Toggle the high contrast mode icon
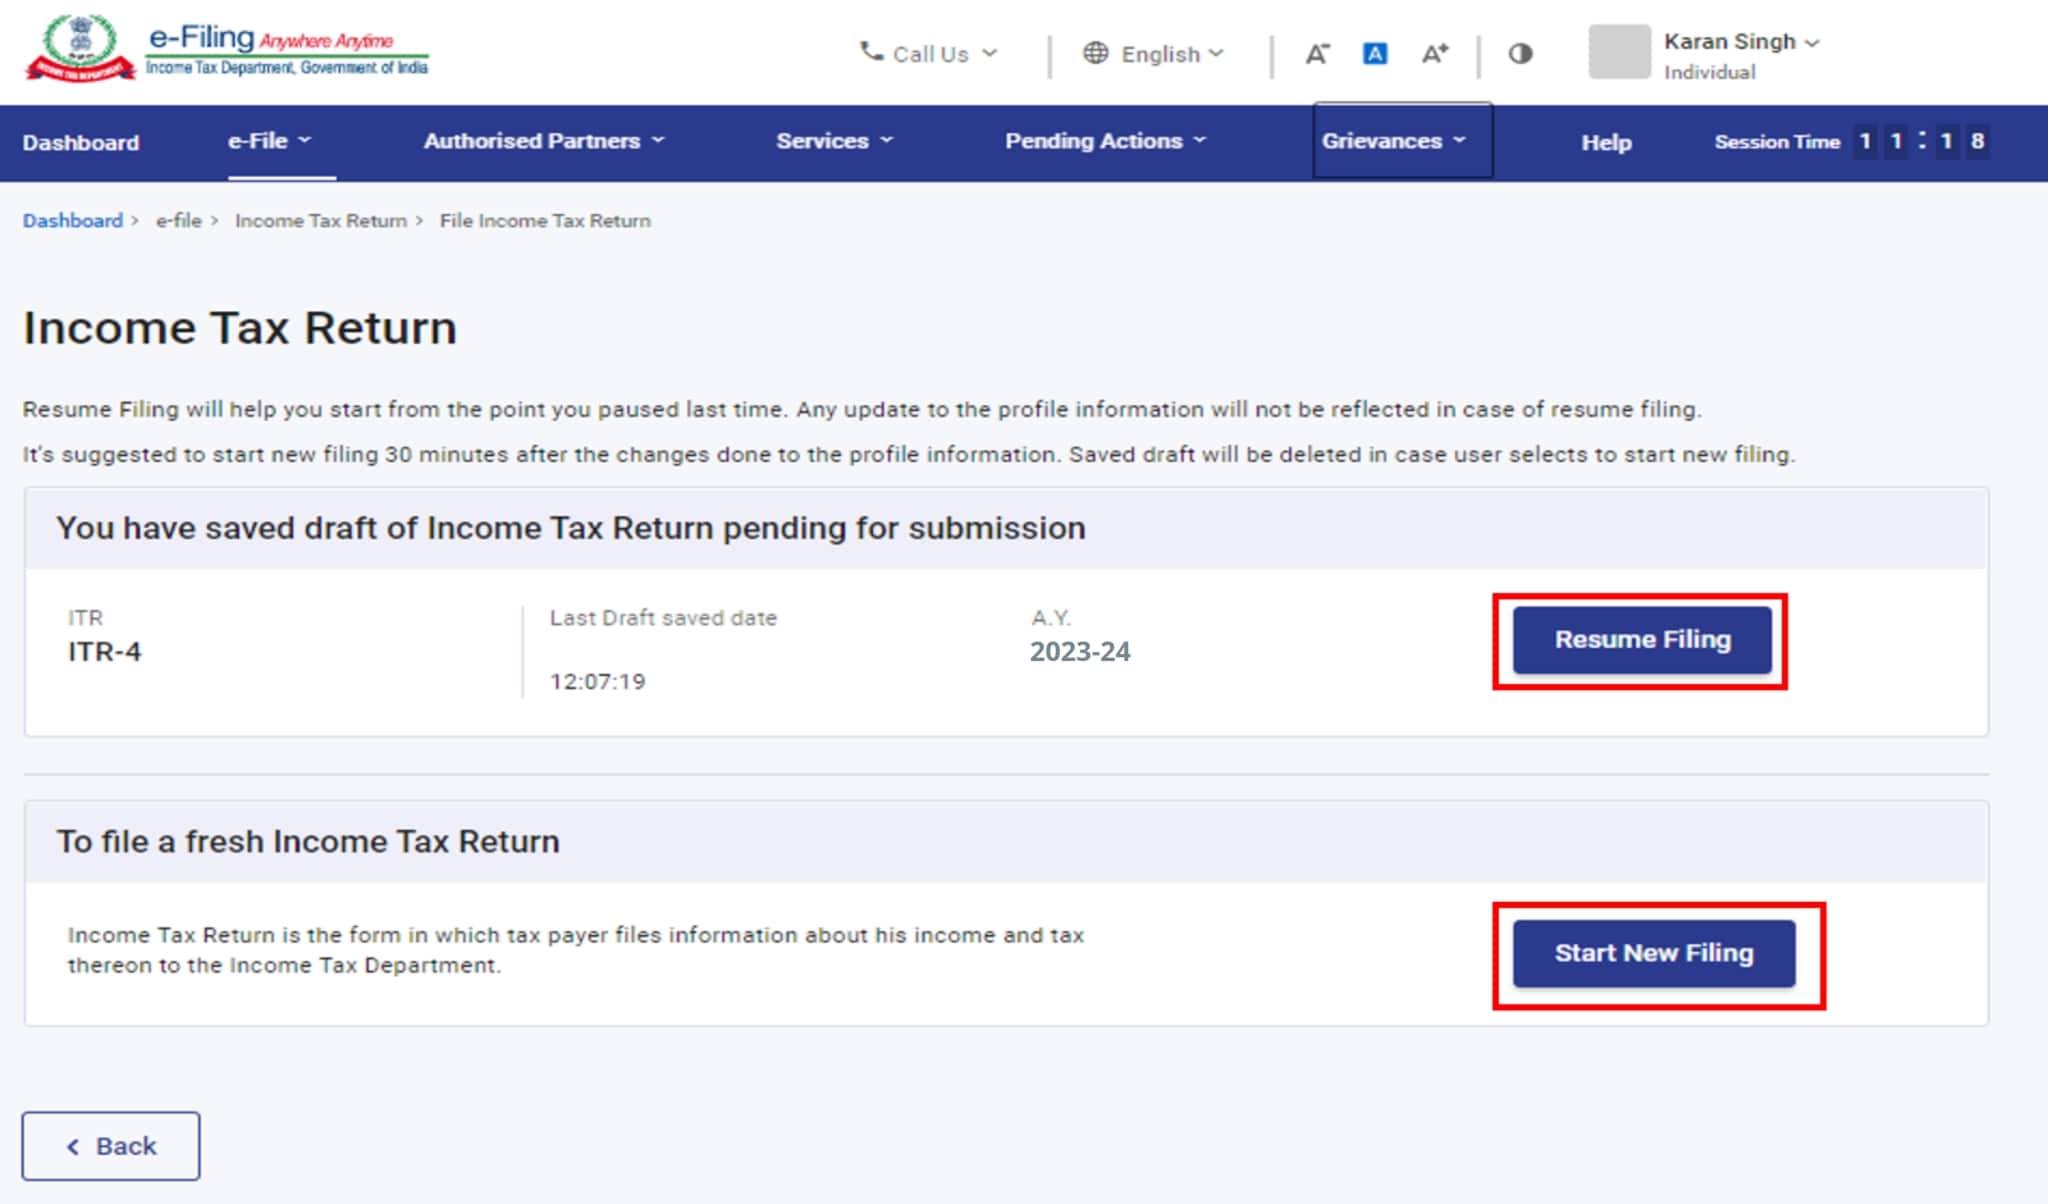This screenshot has width=2048, height=1204. [x=1520, y=54]
